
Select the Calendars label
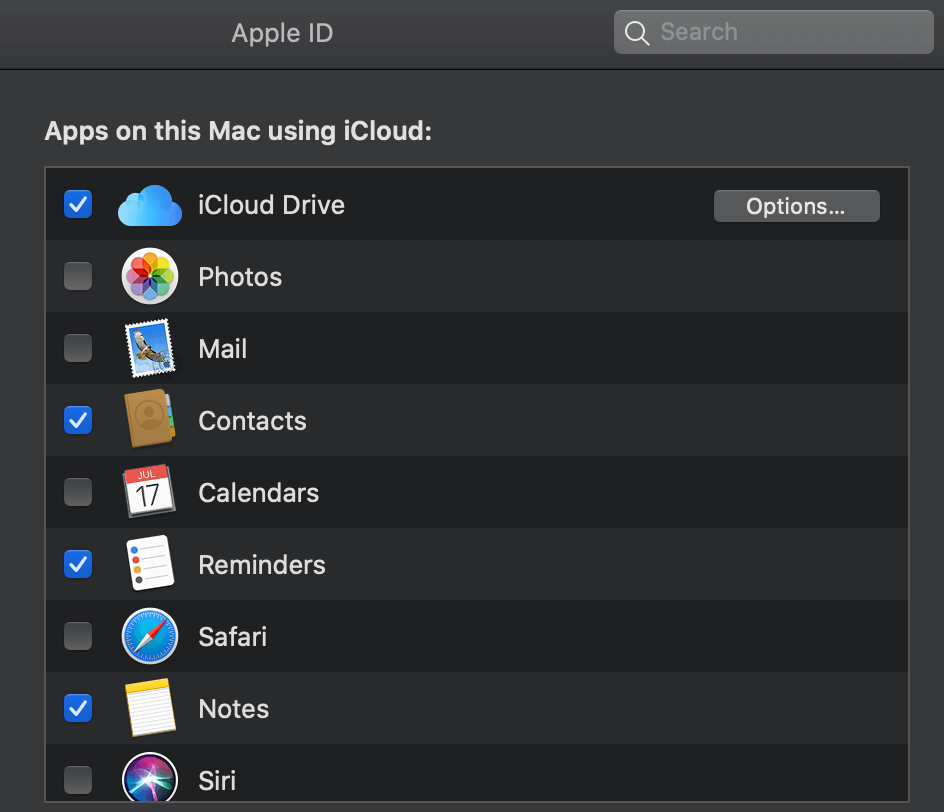[258, 493]
